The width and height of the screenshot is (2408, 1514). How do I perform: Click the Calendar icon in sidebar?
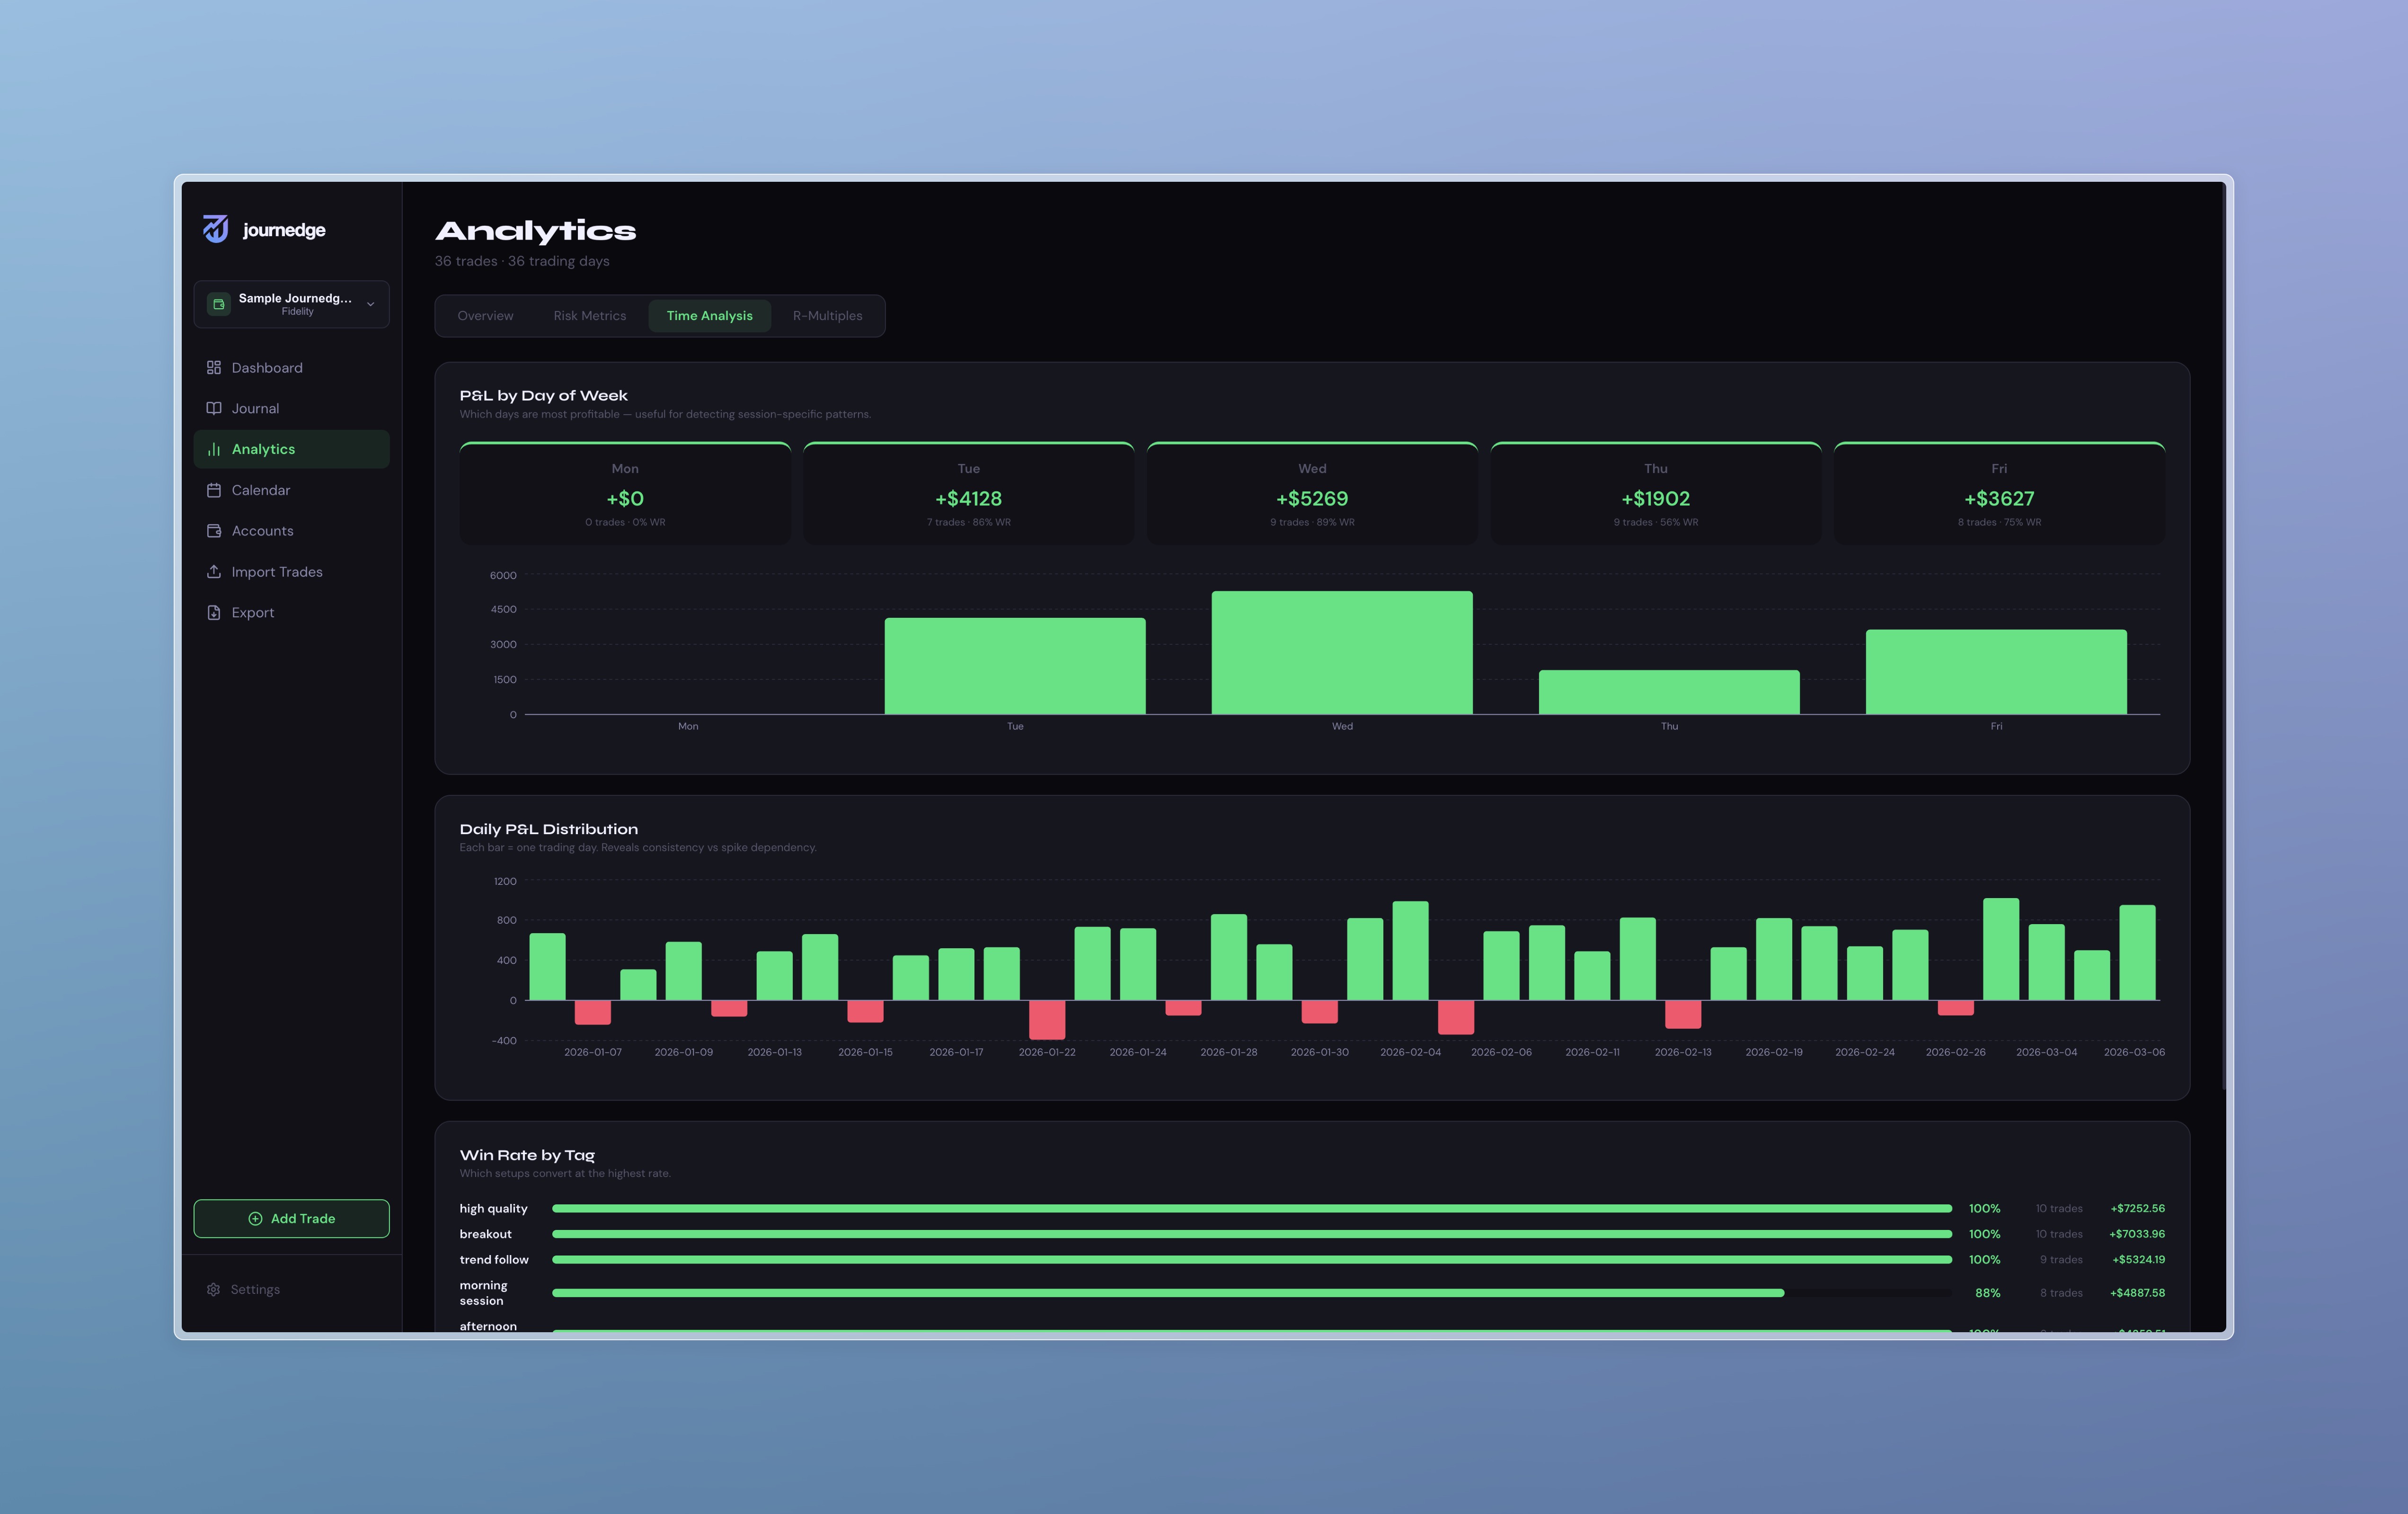(x=214, y=490)
